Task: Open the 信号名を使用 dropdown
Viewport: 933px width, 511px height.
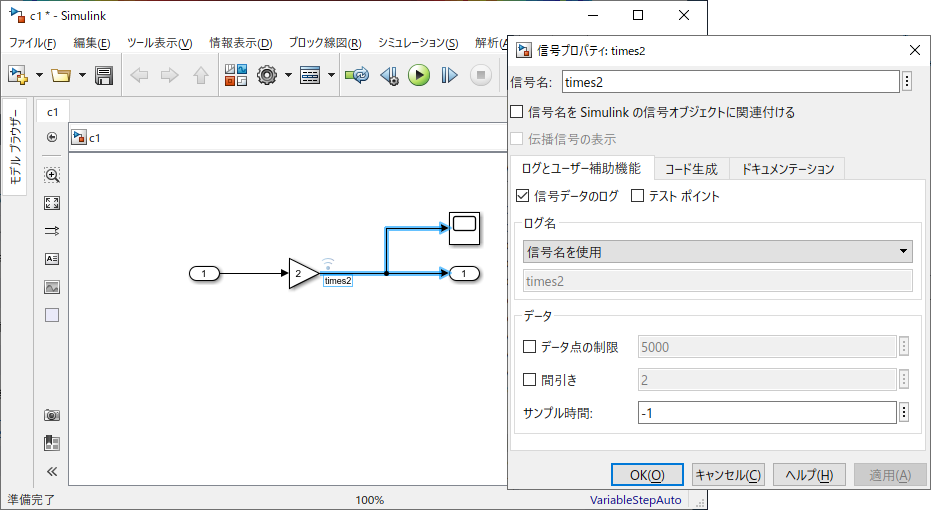Action: 718,252
